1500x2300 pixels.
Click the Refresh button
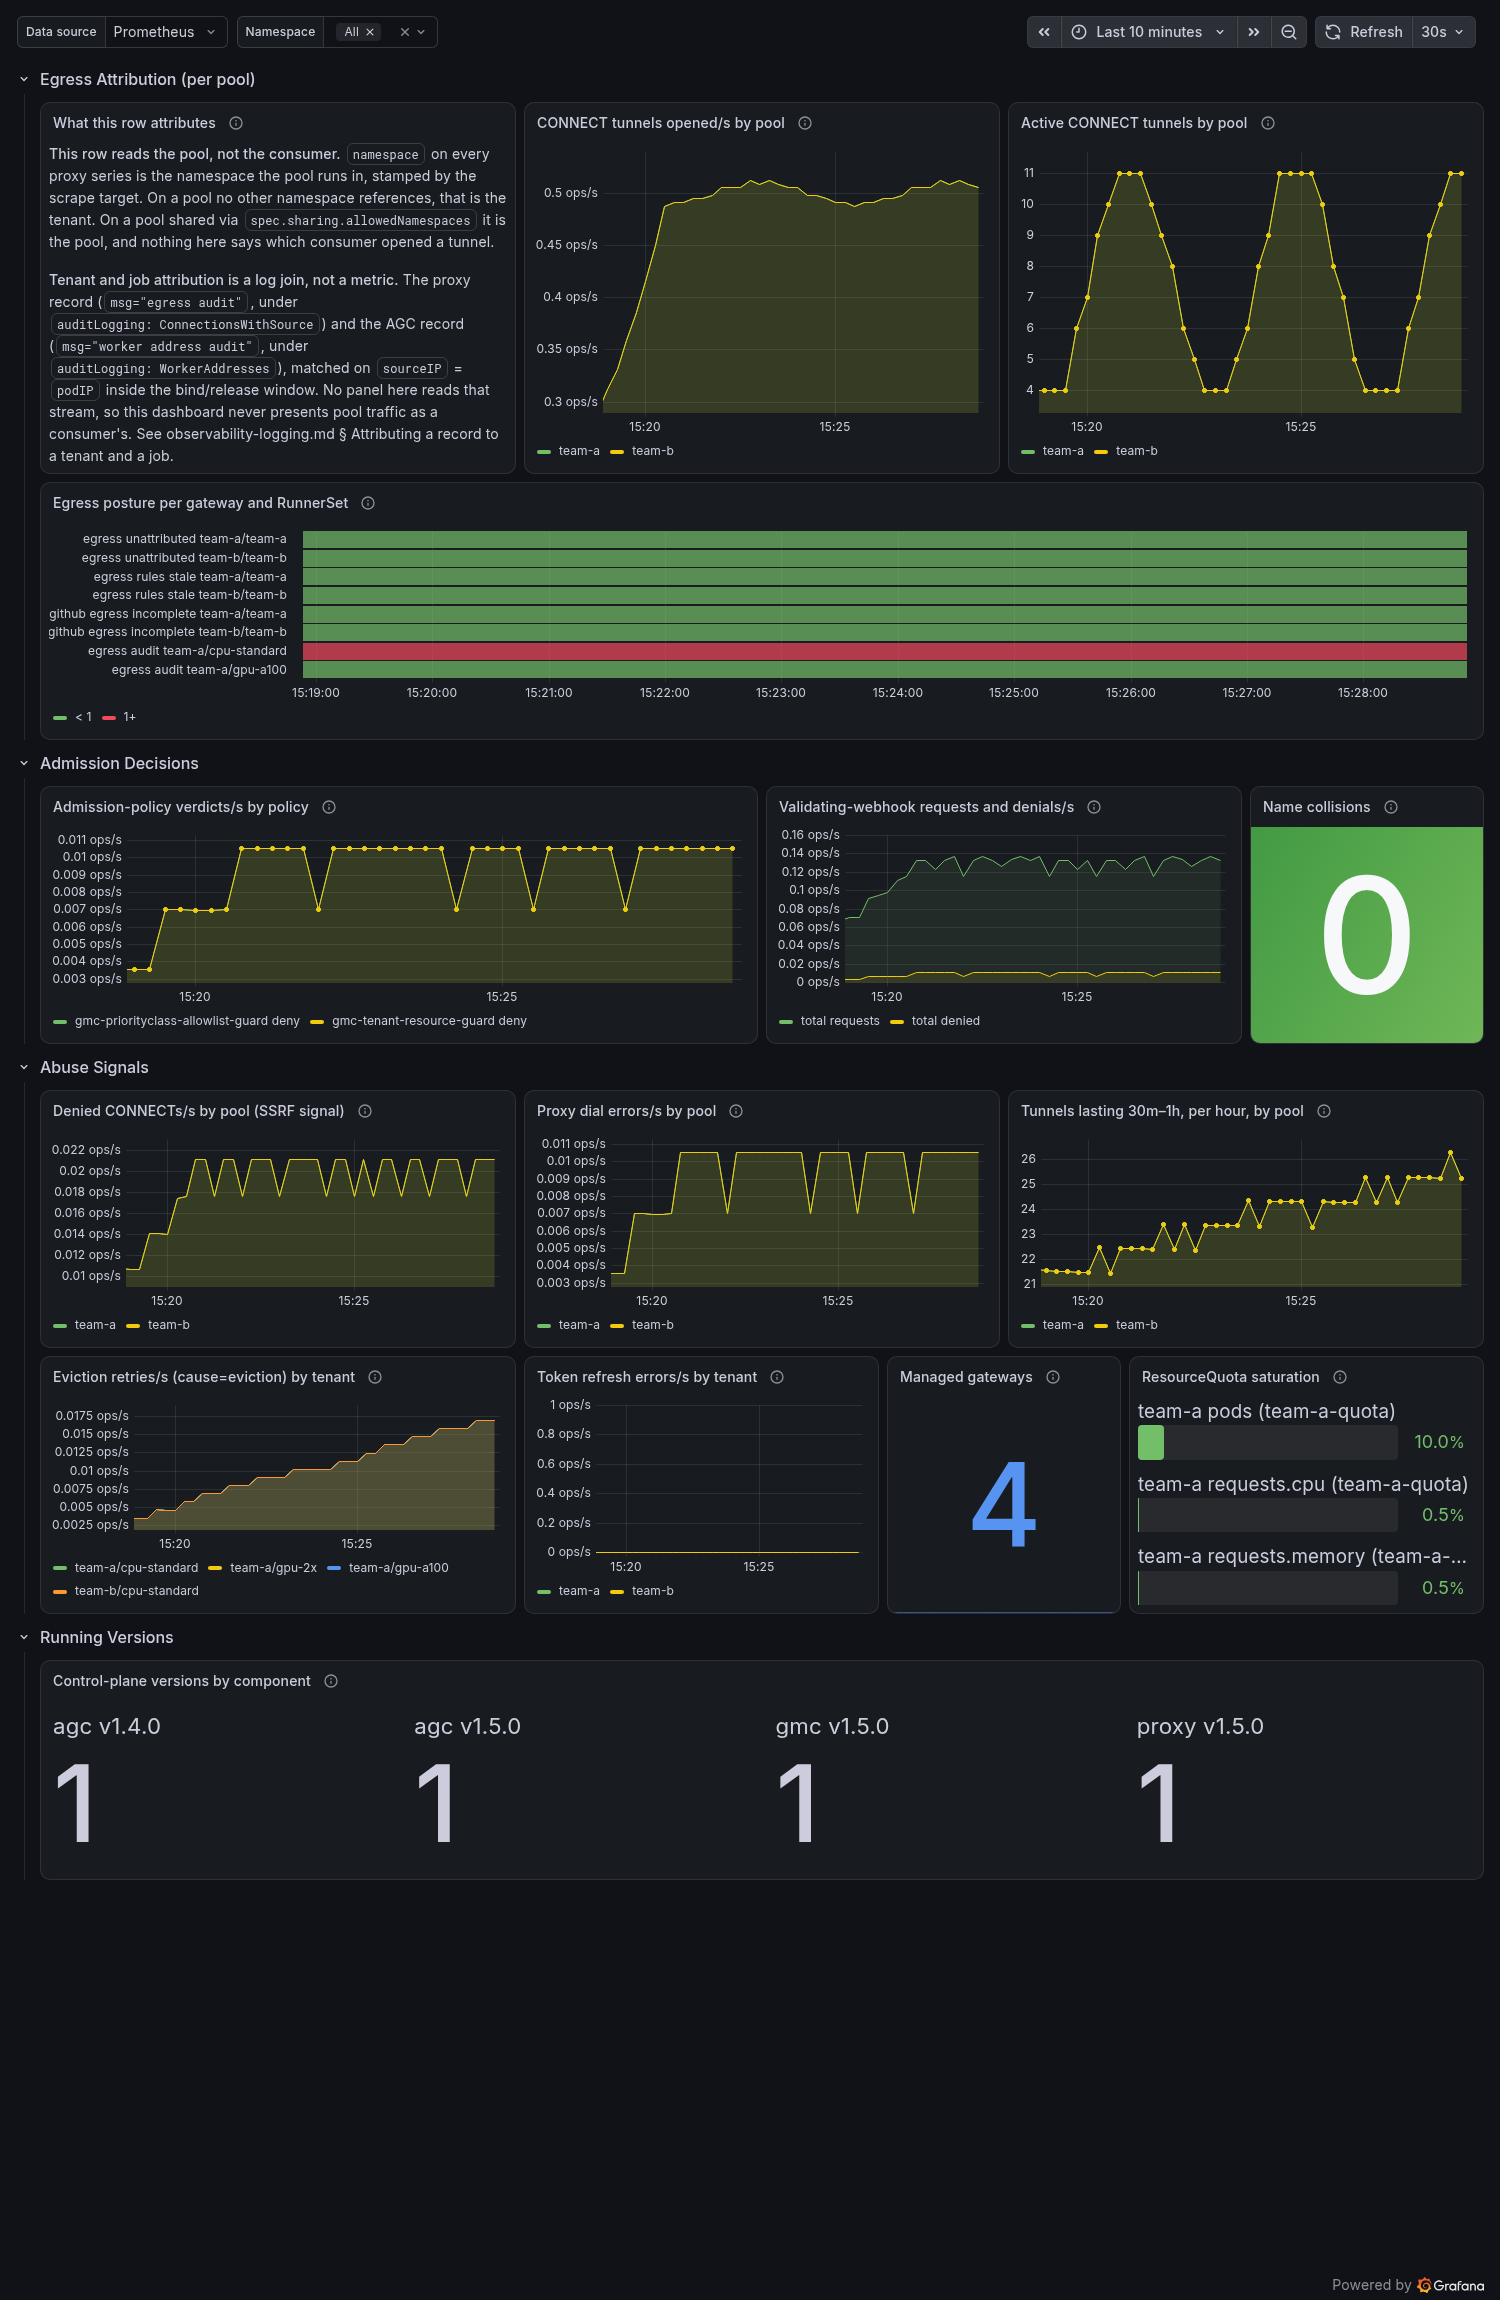point(1364,32)
